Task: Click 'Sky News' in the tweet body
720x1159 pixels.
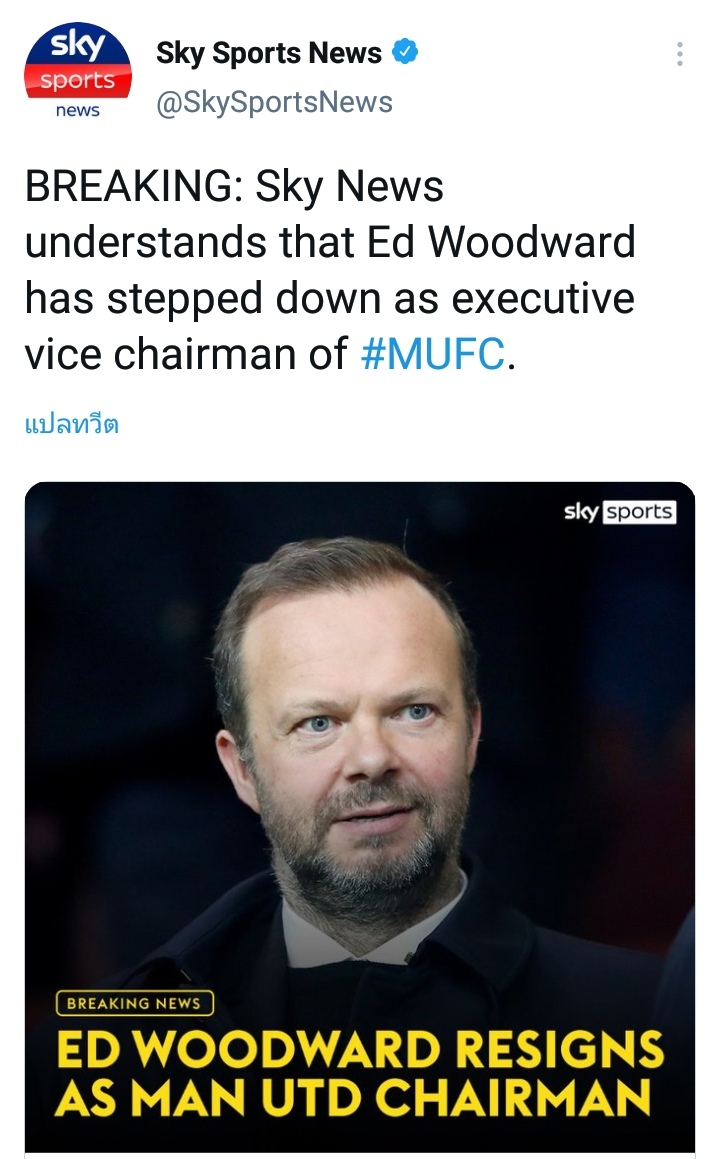Action: coord(350,188)
